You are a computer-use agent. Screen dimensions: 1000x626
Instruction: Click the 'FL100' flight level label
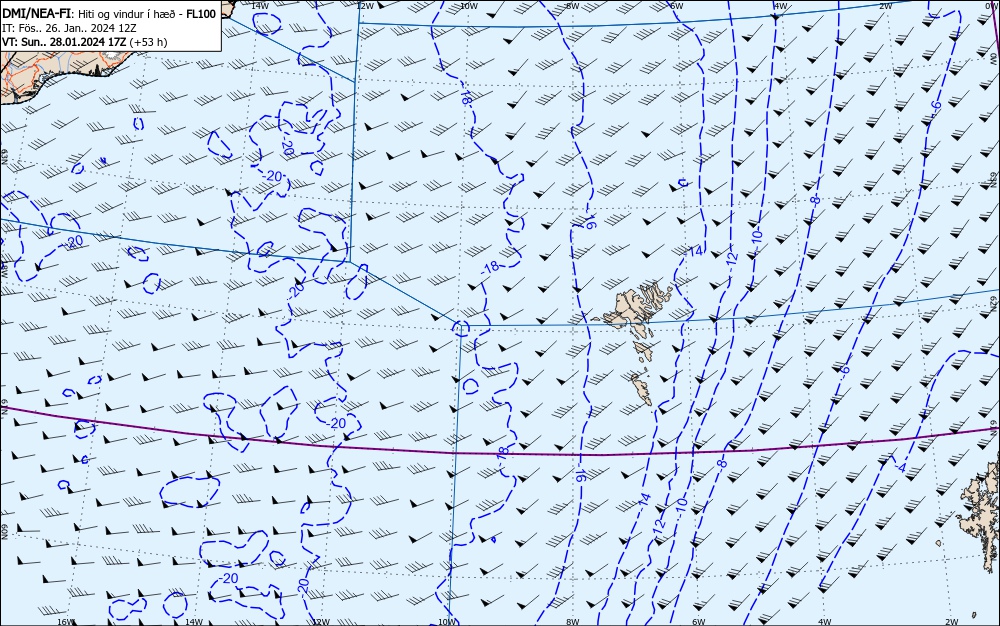point(200,14)
